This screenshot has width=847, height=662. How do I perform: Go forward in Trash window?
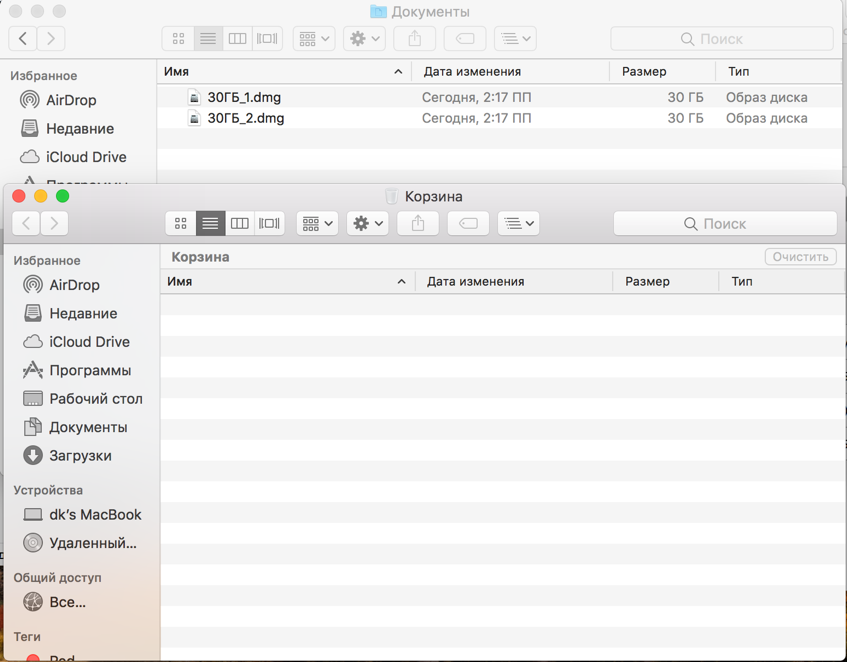[54, 224]
